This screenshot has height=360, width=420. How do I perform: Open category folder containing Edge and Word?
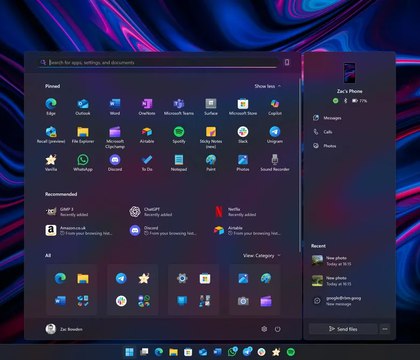click(x=72, y=290)
